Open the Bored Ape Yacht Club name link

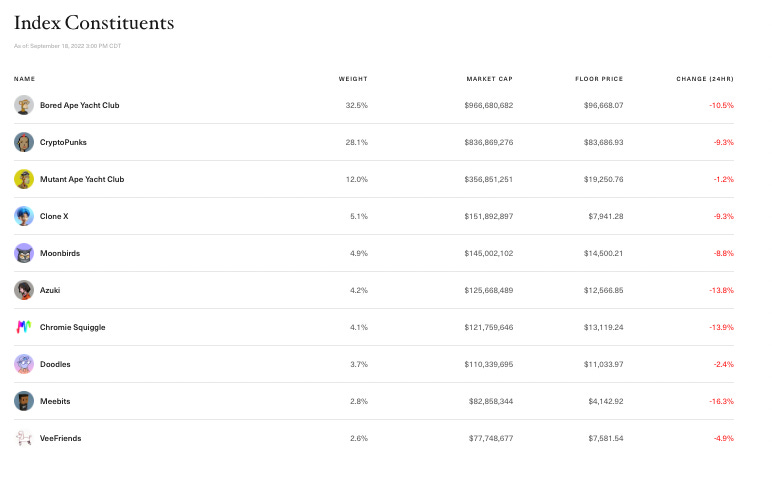pyautogui.click(x=80, y=105)
